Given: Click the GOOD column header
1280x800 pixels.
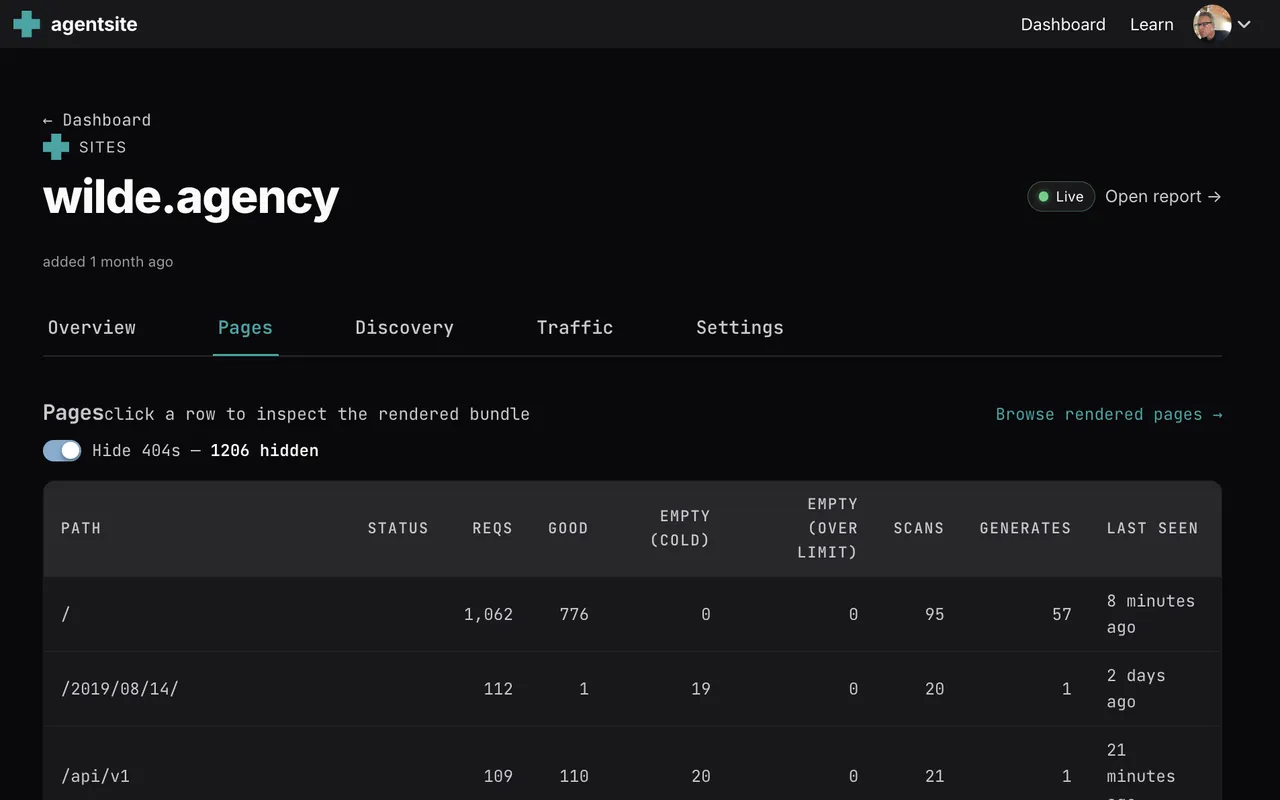Looking at the screenshot, I should pos(568,528).
